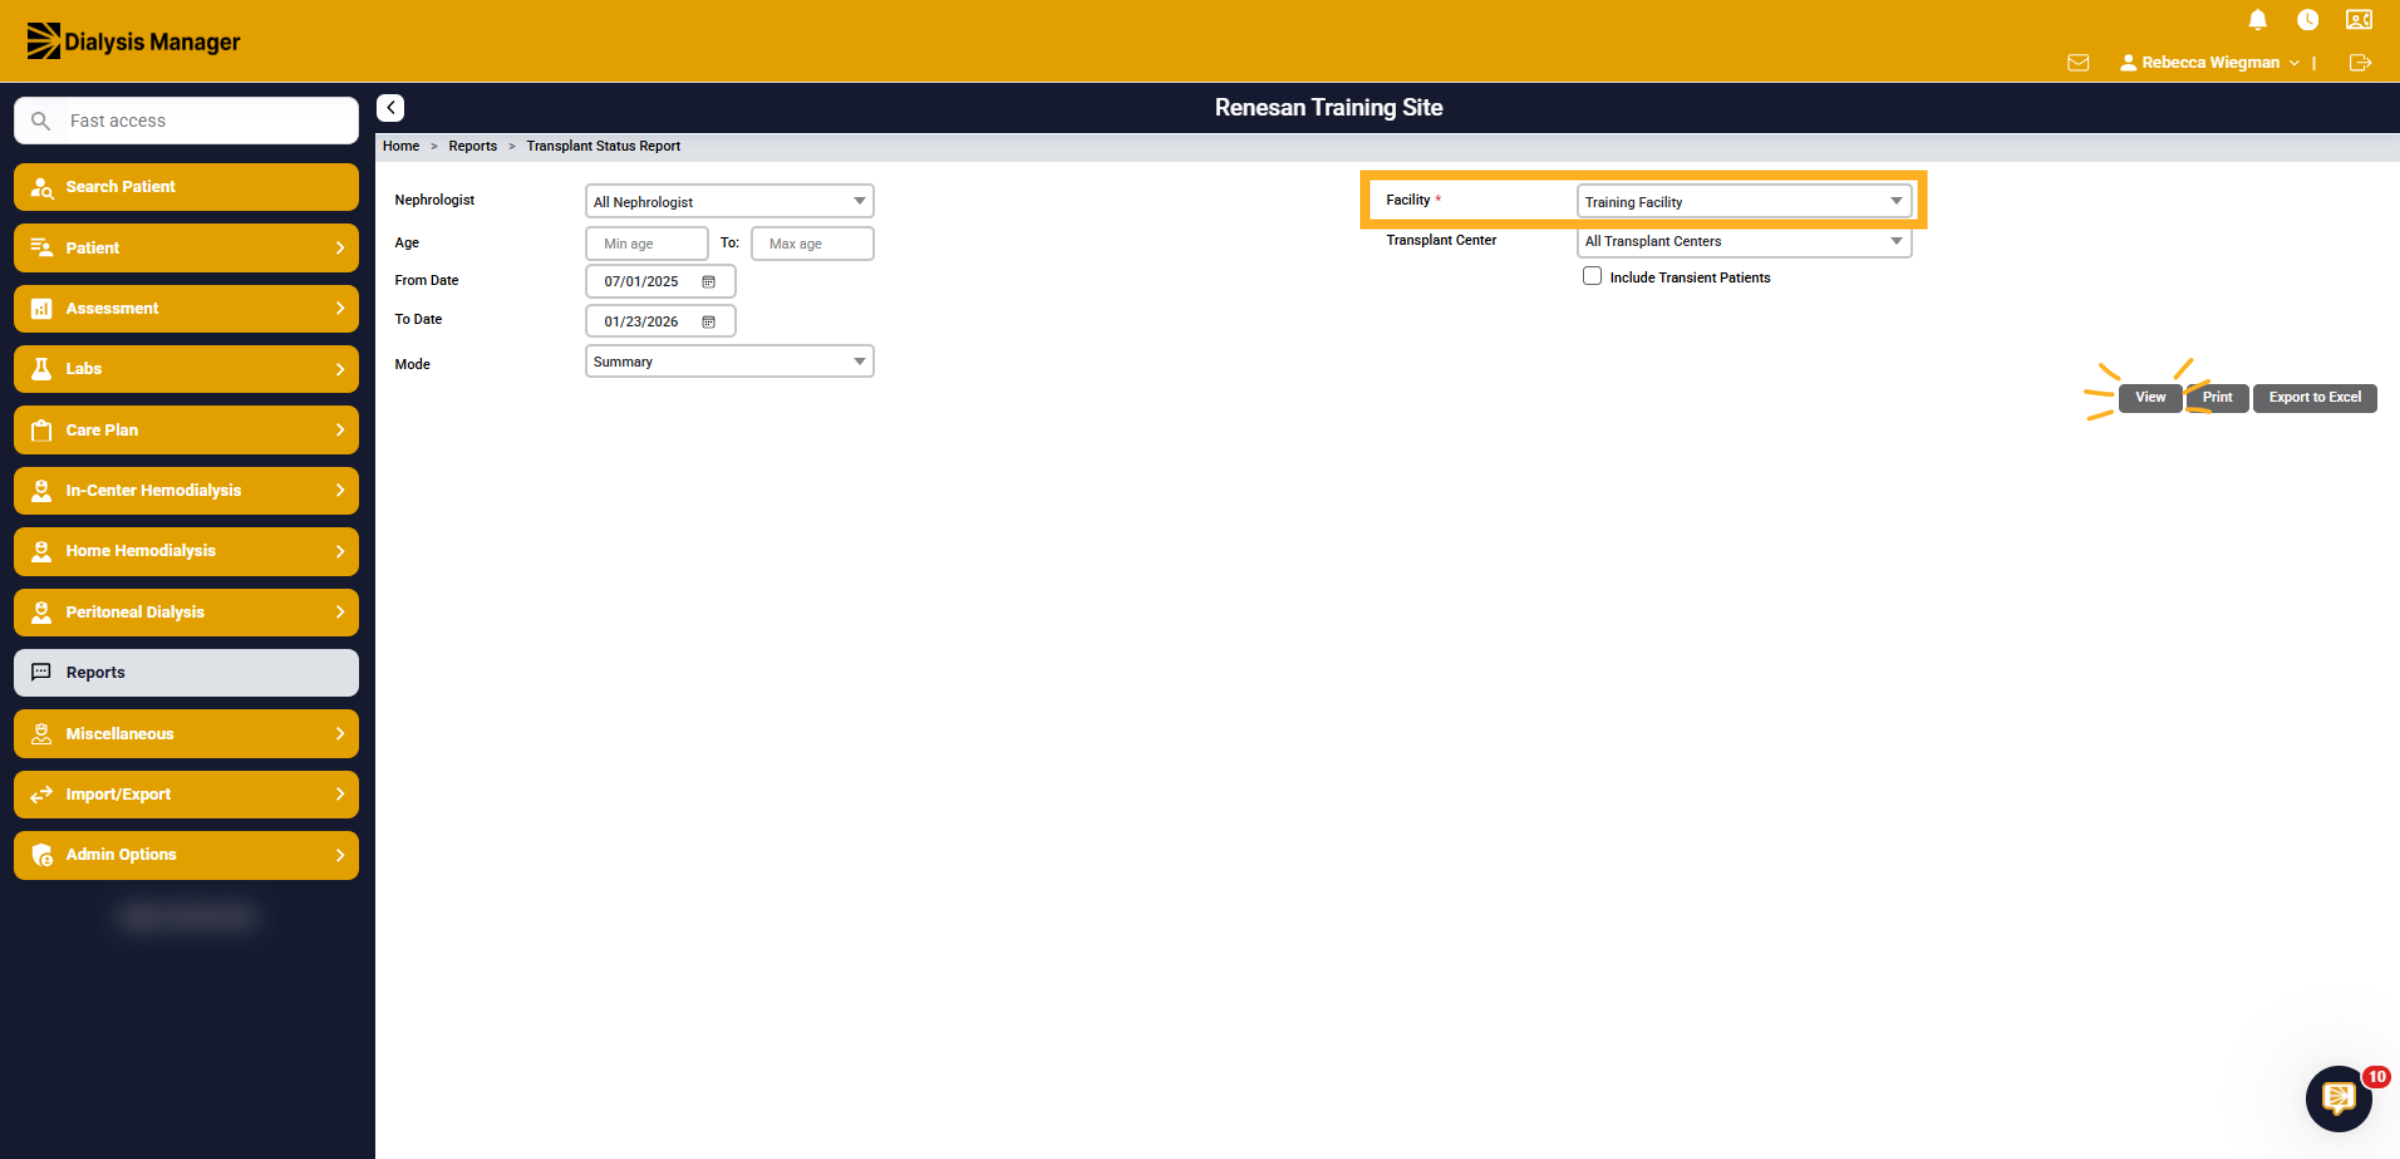Open Search Patient from sidebar
2400x1159 pixels.
pos(186,187)
